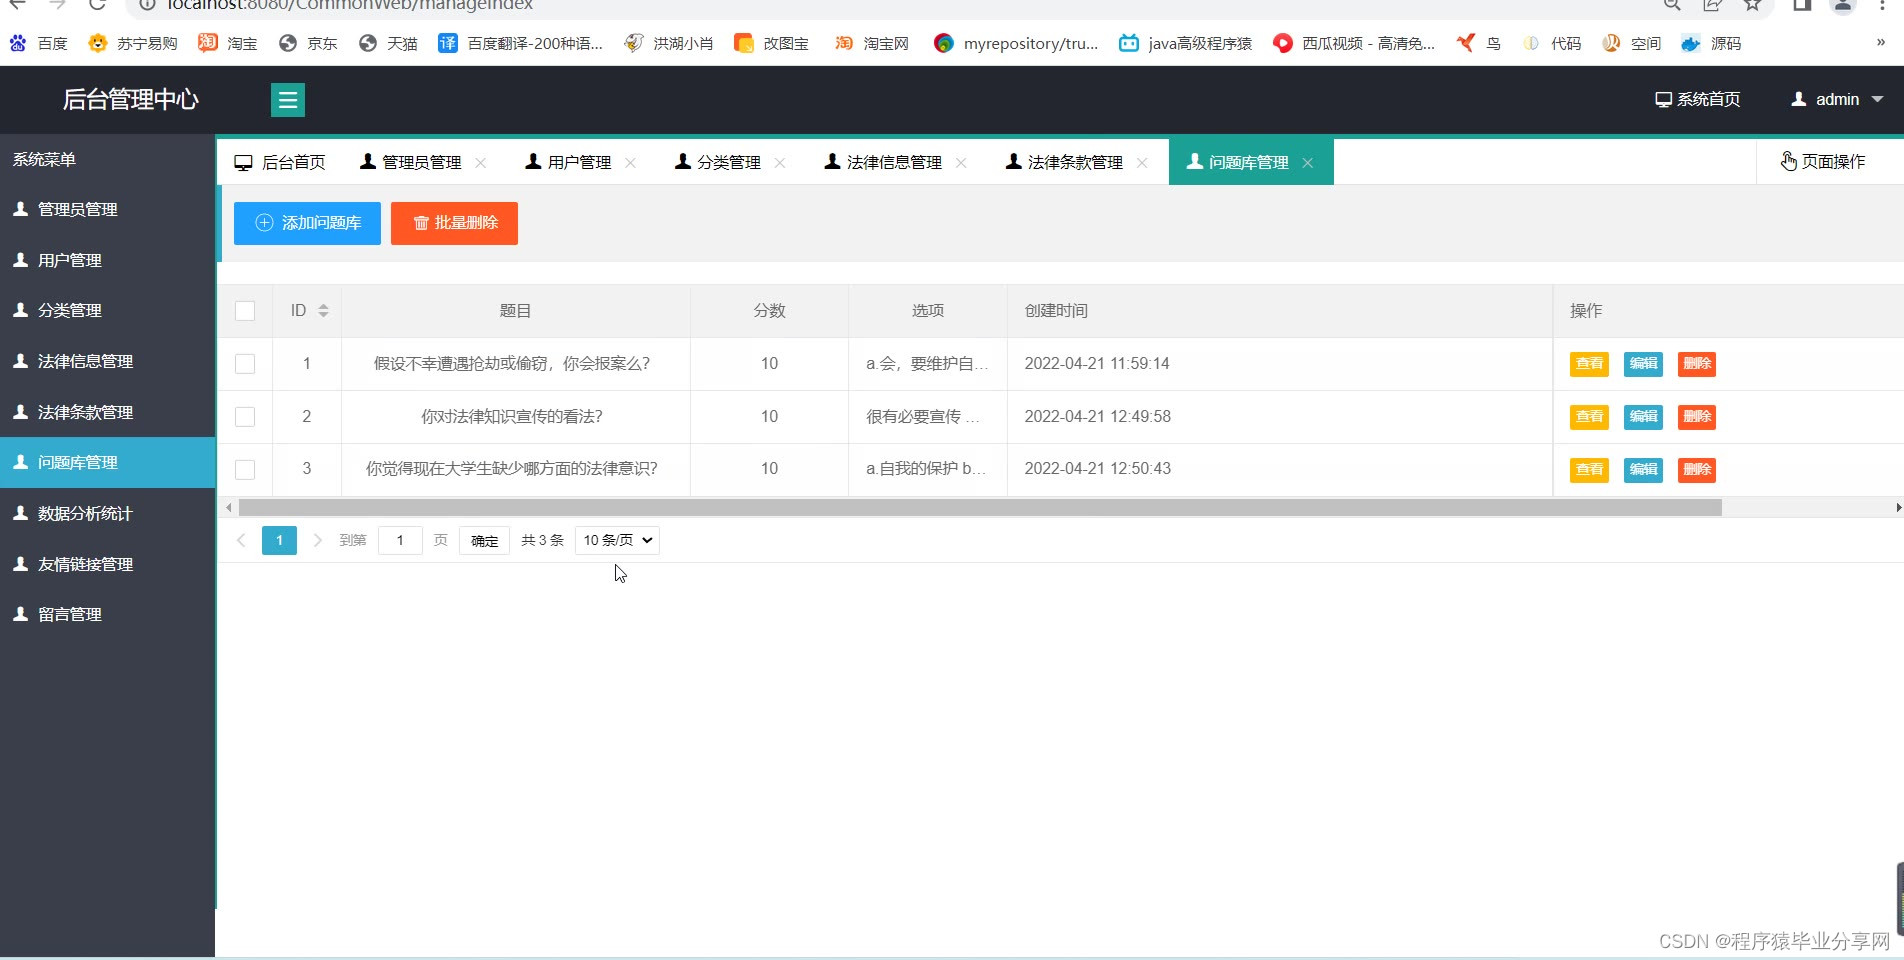Check the row with ID 1

(245, 364)
